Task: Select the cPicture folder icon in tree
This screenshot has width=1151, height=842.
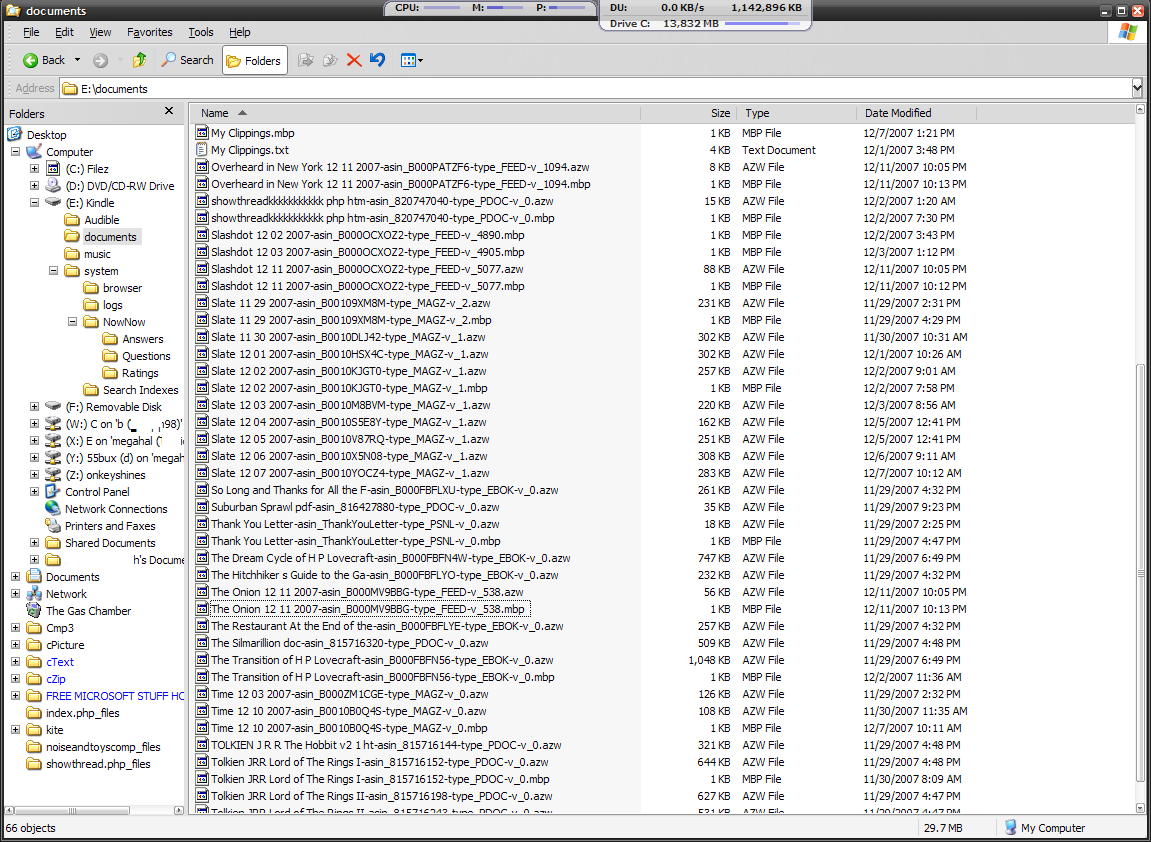Action: click(34, 645)
